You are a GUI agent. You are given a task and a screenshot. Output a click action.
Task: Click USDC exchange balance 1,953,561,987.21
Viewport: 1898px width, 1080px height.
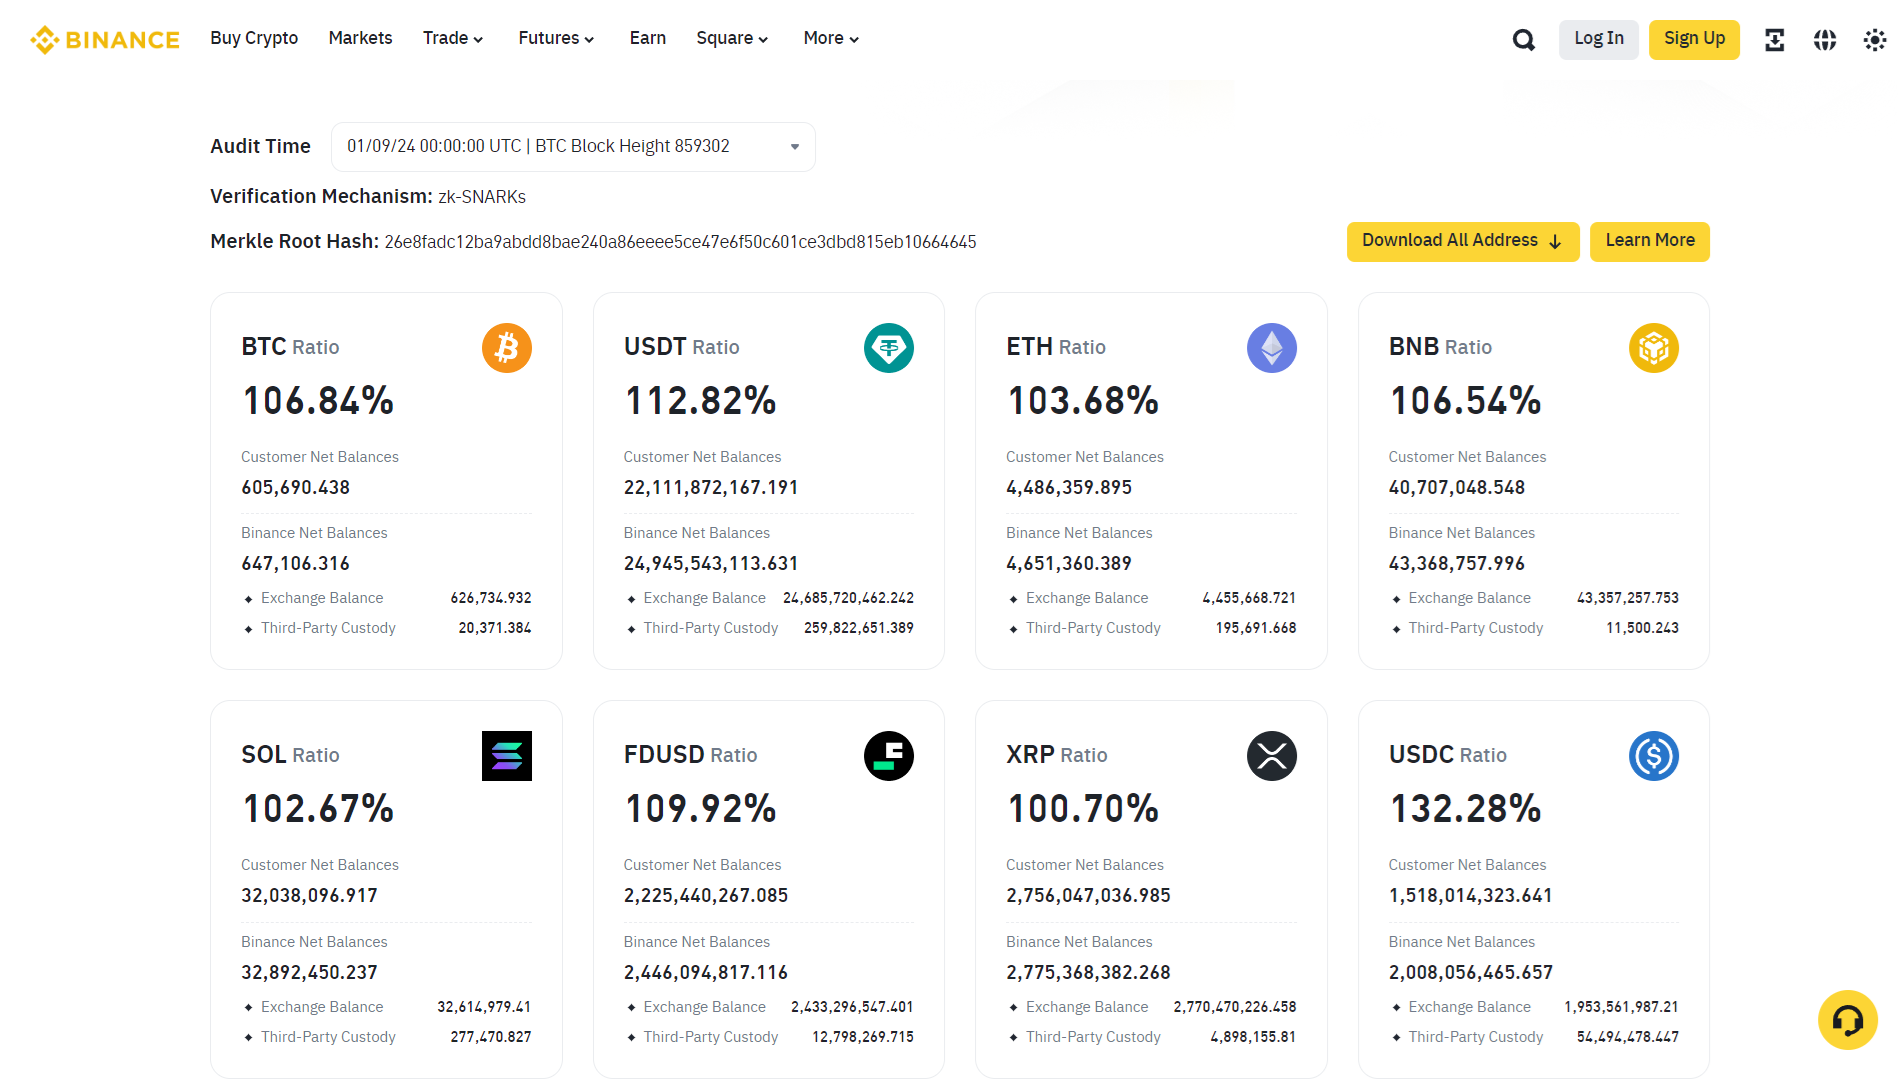[1621, 1007]
